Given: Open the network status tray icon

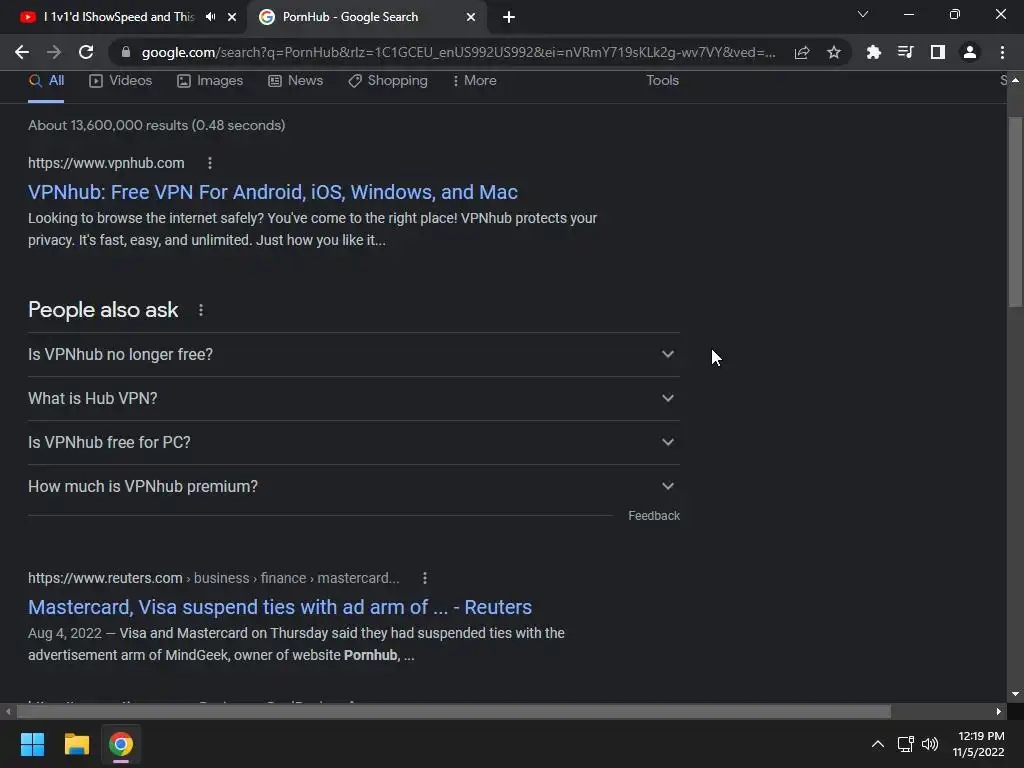Looking at the screenshot, I should [x=905, y=744].
